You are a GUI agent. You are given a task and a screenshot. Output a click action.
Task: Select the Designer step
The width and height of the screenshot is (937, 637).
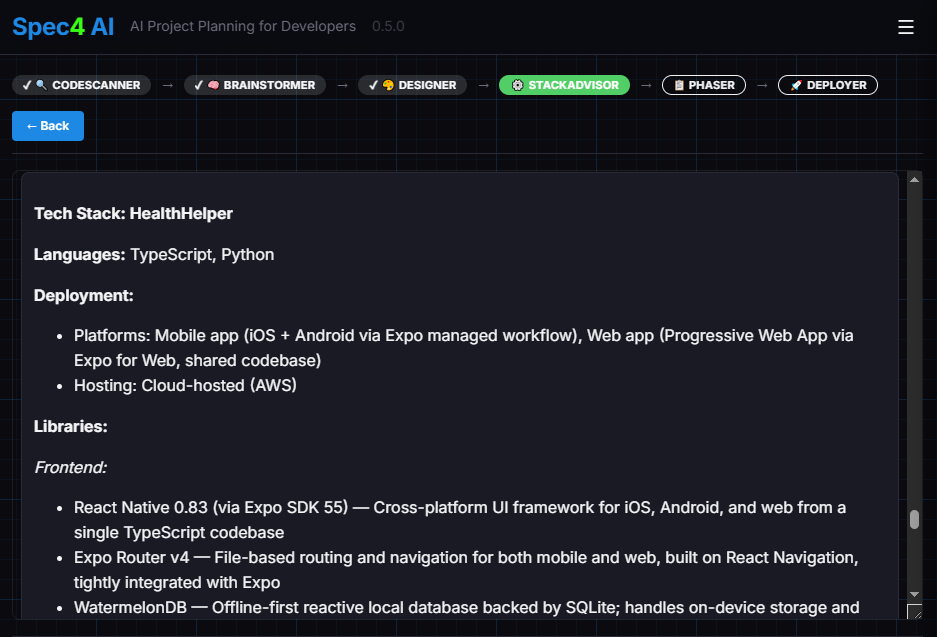coord(412,85)
